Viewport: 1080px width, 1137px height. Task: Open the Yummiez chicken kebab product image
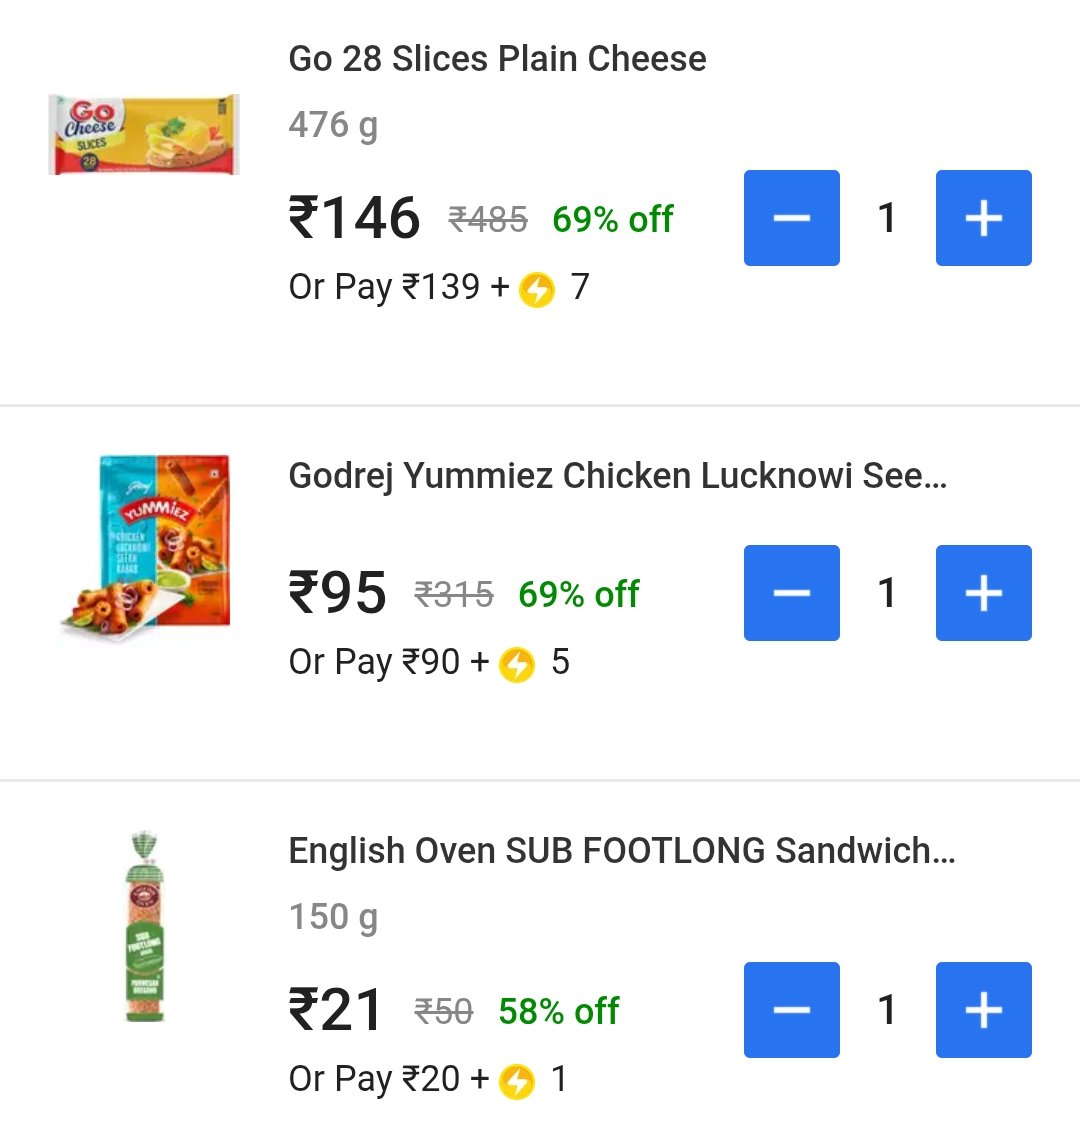pyautogui.click(x=145, y=547)
